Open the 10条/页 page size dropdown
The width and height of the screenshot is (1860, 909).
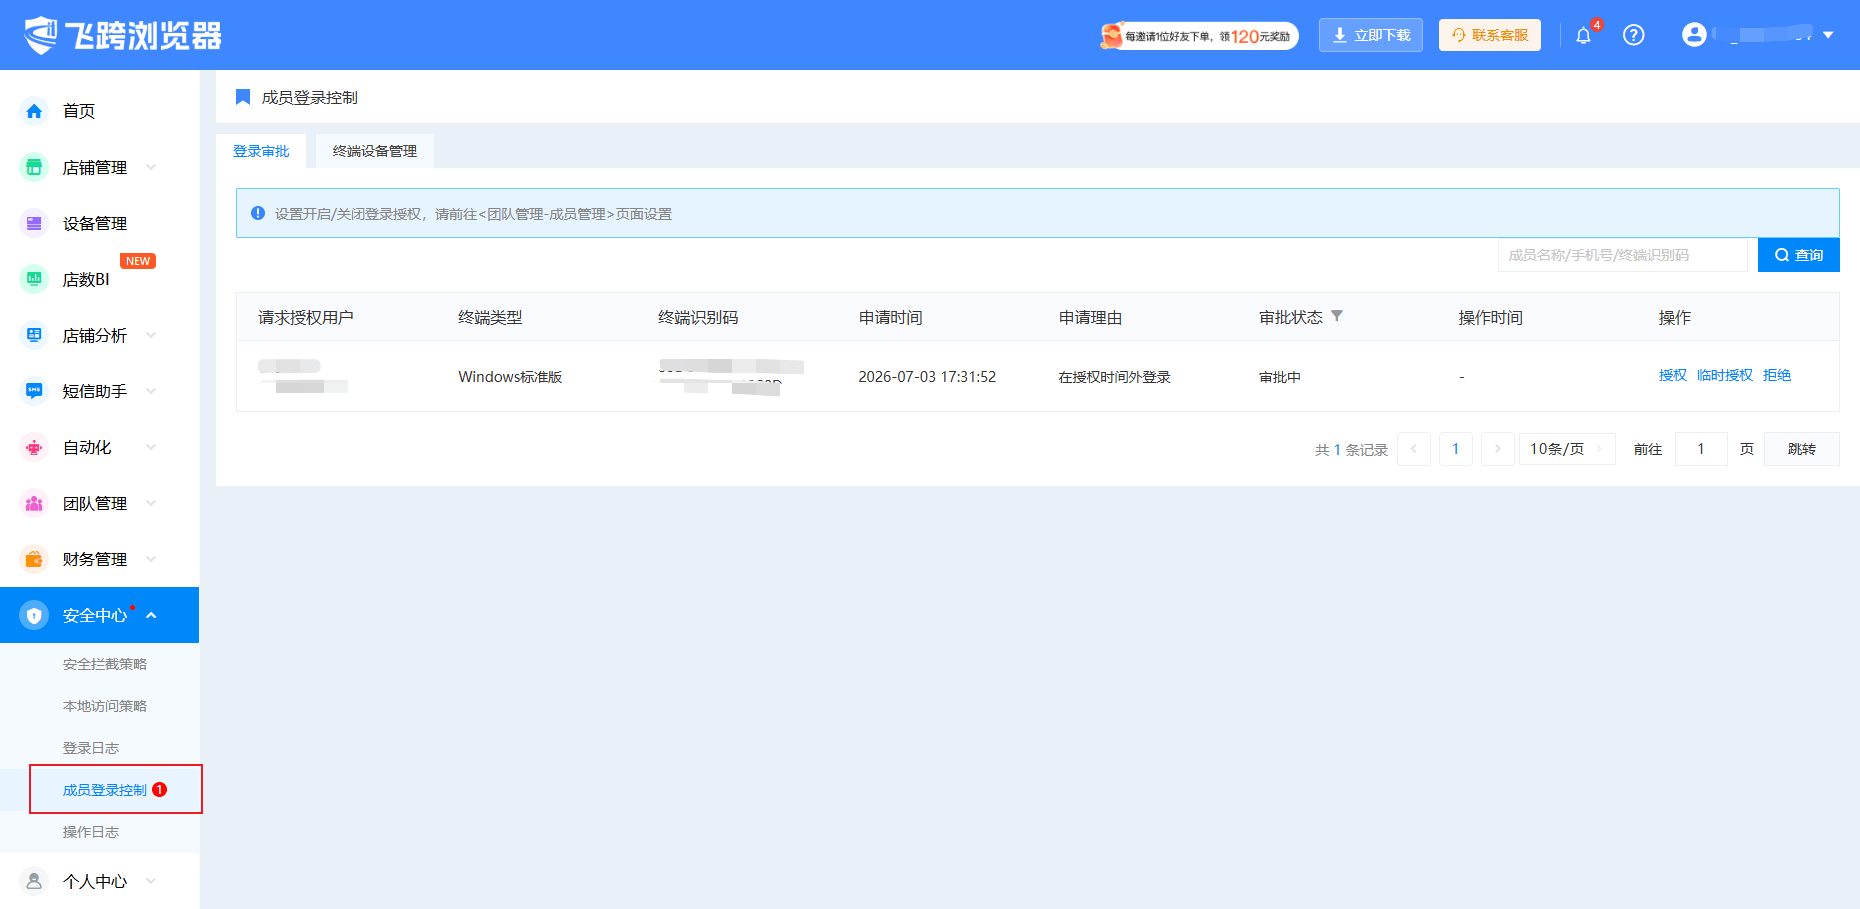point(1567,449)
